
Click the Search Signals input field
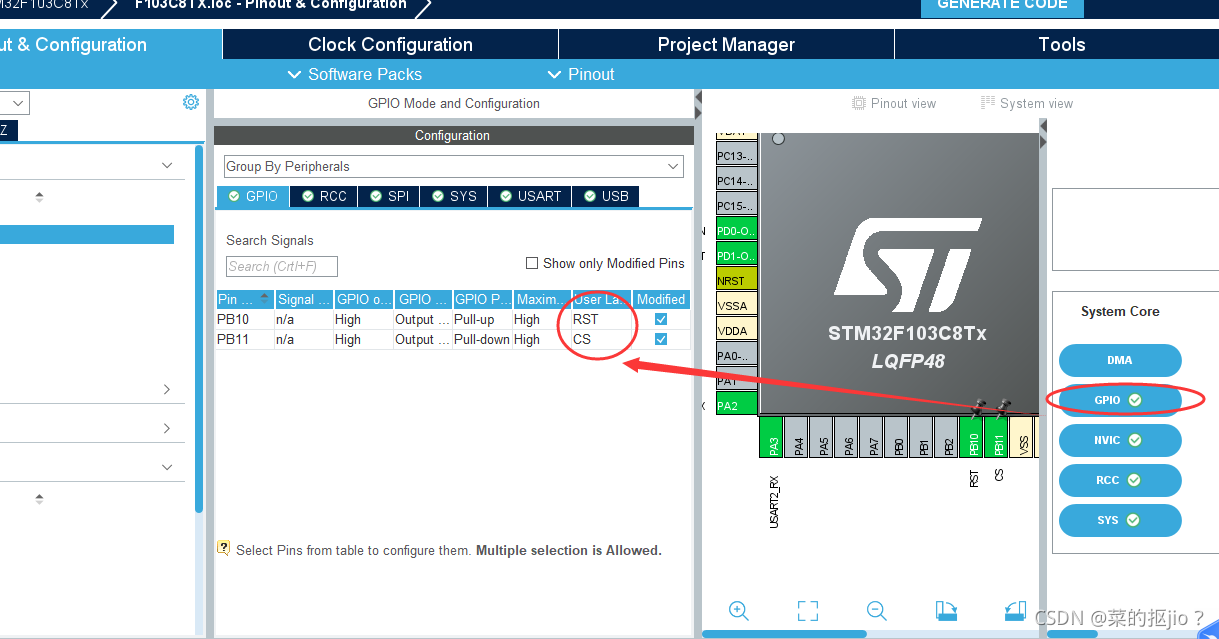pyautogui.click(x=281, y=266)
